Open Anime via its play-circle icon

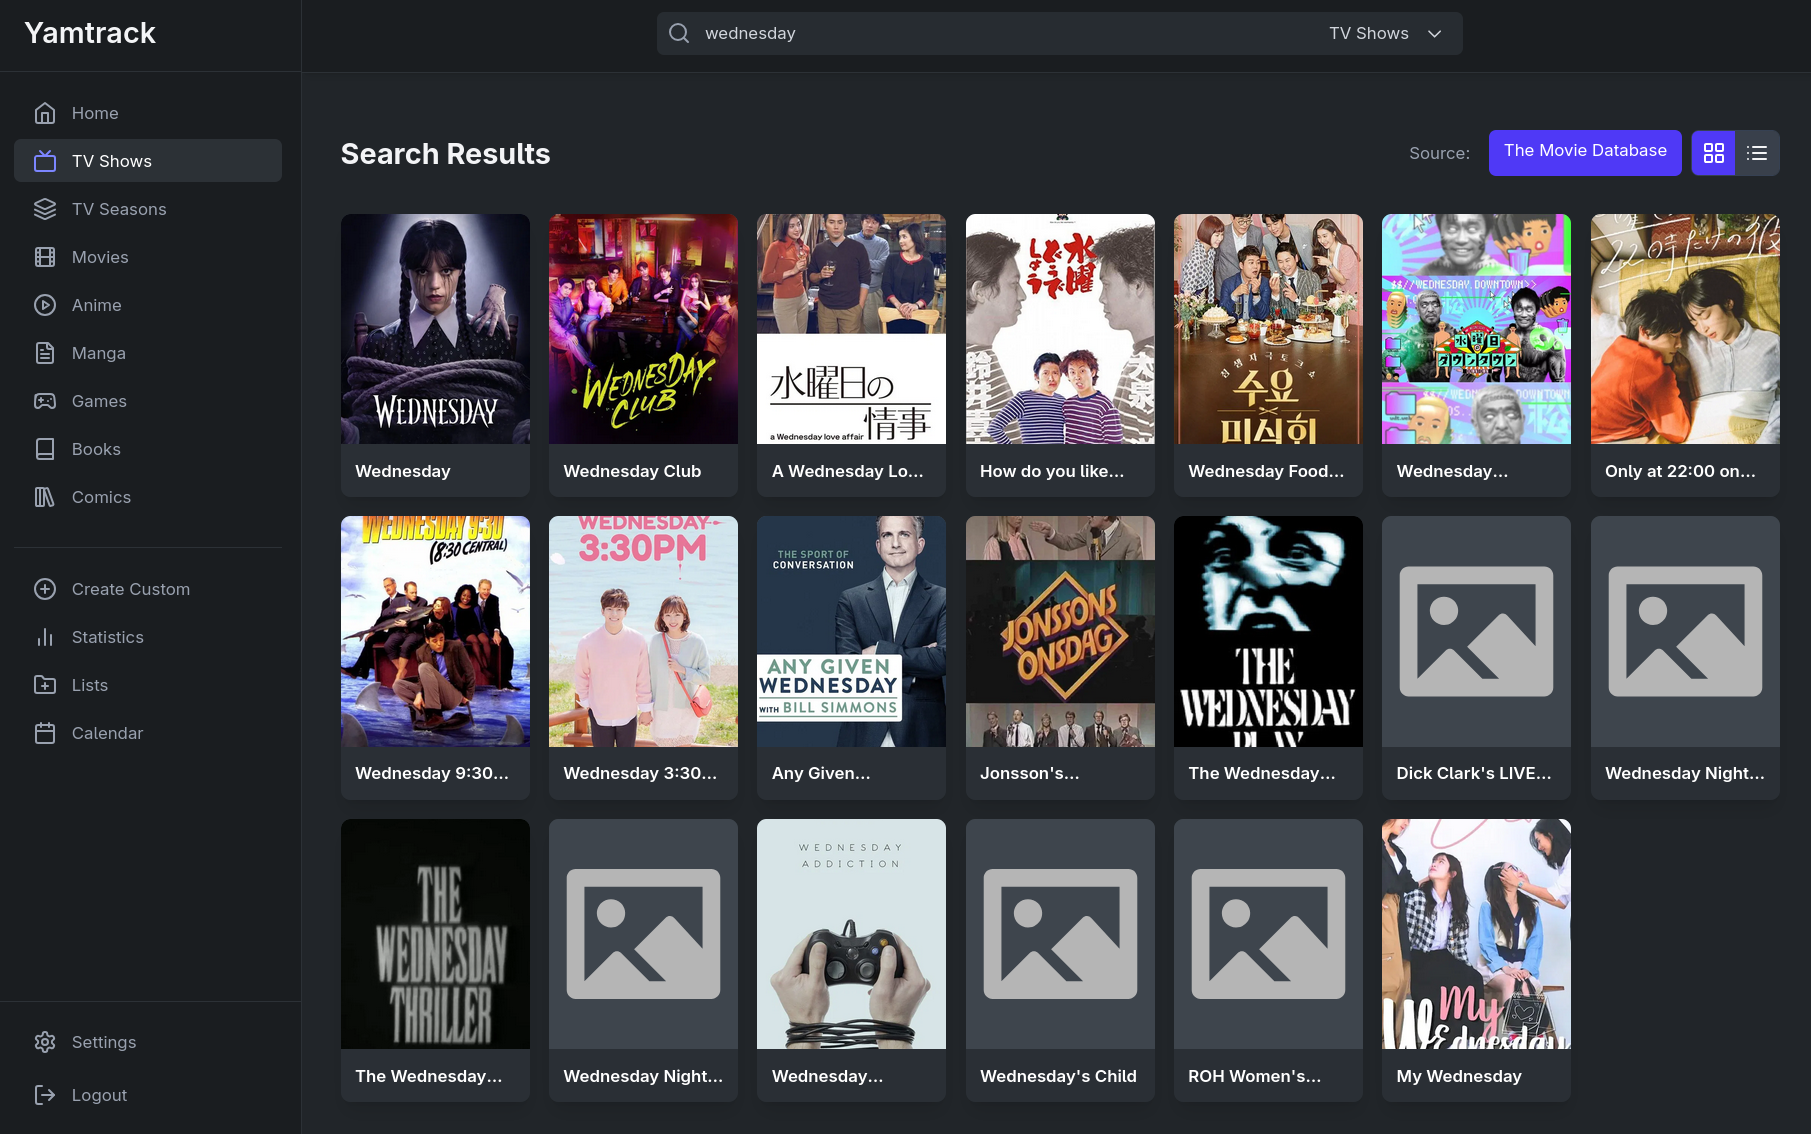[45, 305]
